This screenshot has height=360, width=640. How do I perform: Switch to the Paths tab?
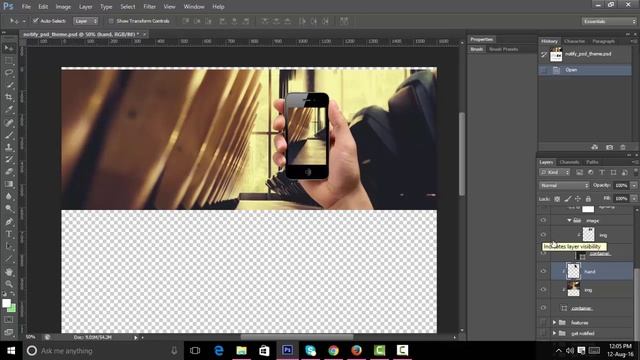click(592, 162)
